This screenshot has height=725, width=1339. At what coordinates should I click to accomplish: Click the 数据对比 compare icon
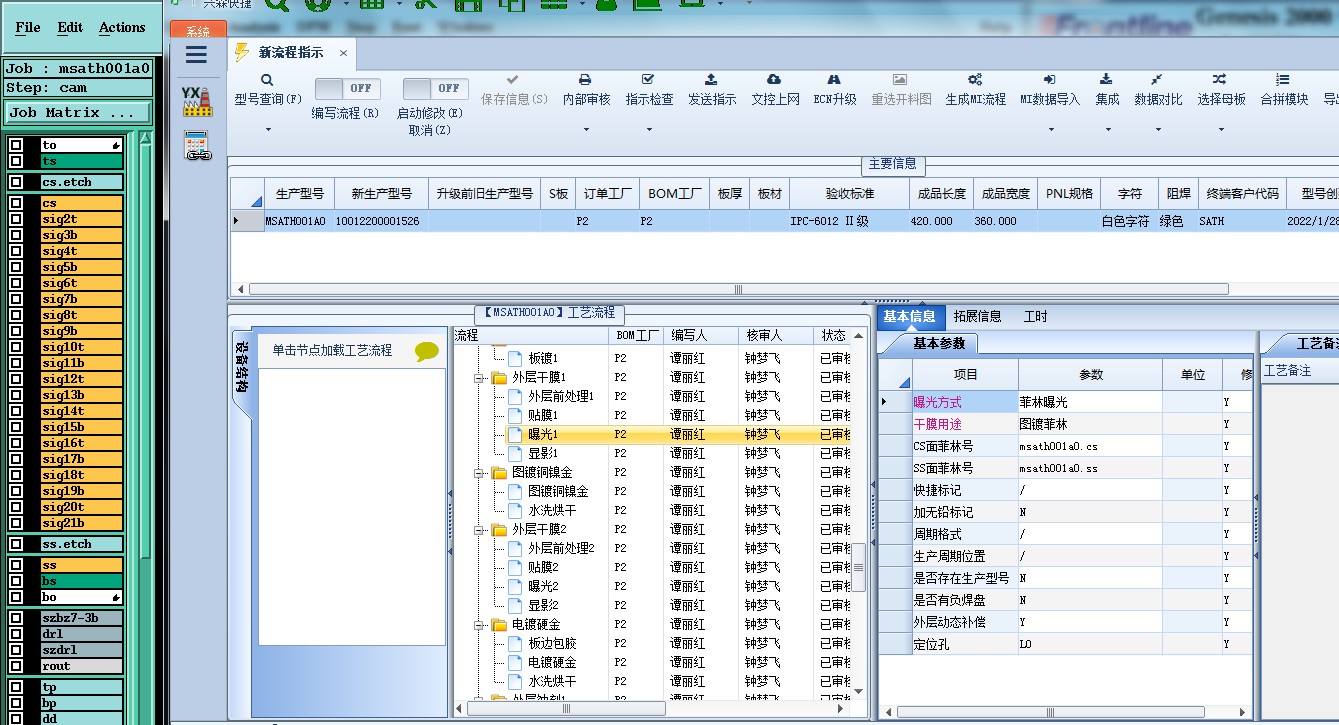point(1157,79)
